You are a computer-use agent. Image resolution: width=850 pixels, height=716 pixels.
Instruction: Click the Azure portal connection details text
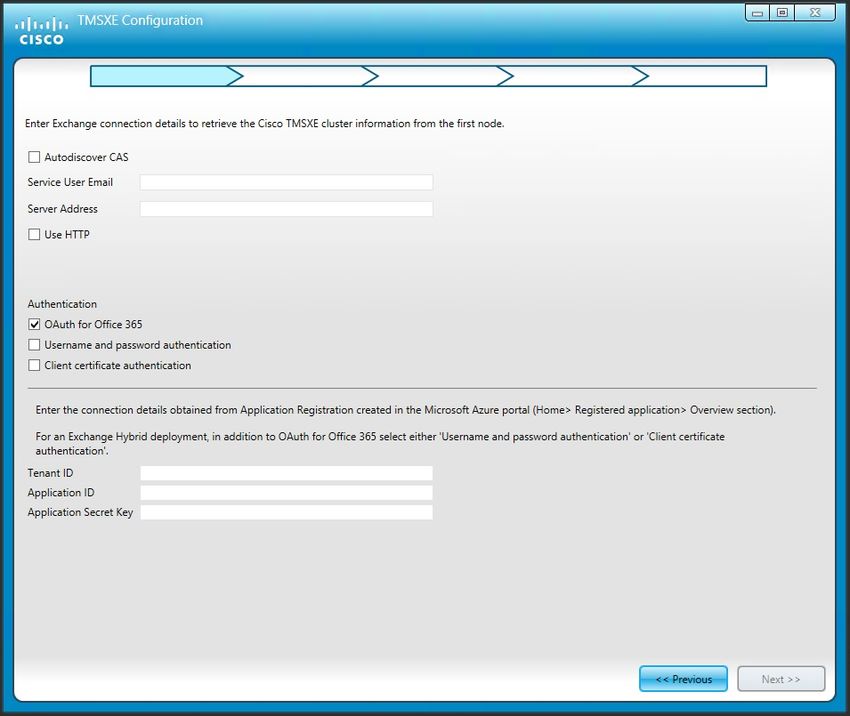tap(405, 410)
